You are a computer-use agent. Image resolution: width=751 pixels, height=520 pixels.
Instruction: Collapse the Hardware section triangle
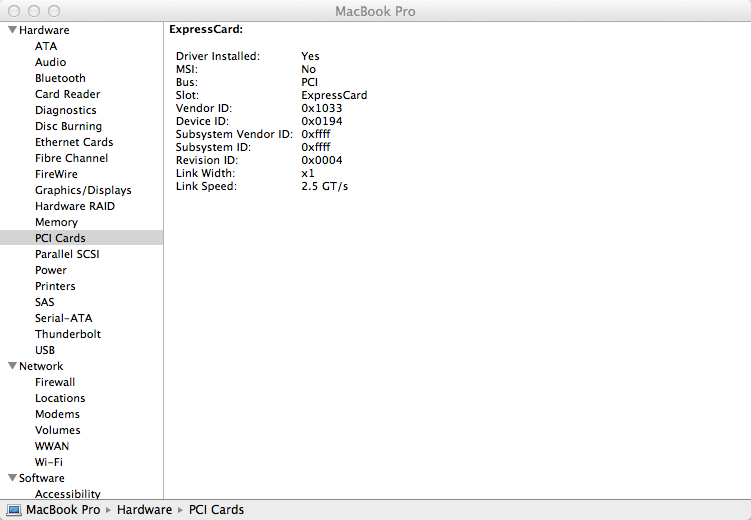click(12, 30)
